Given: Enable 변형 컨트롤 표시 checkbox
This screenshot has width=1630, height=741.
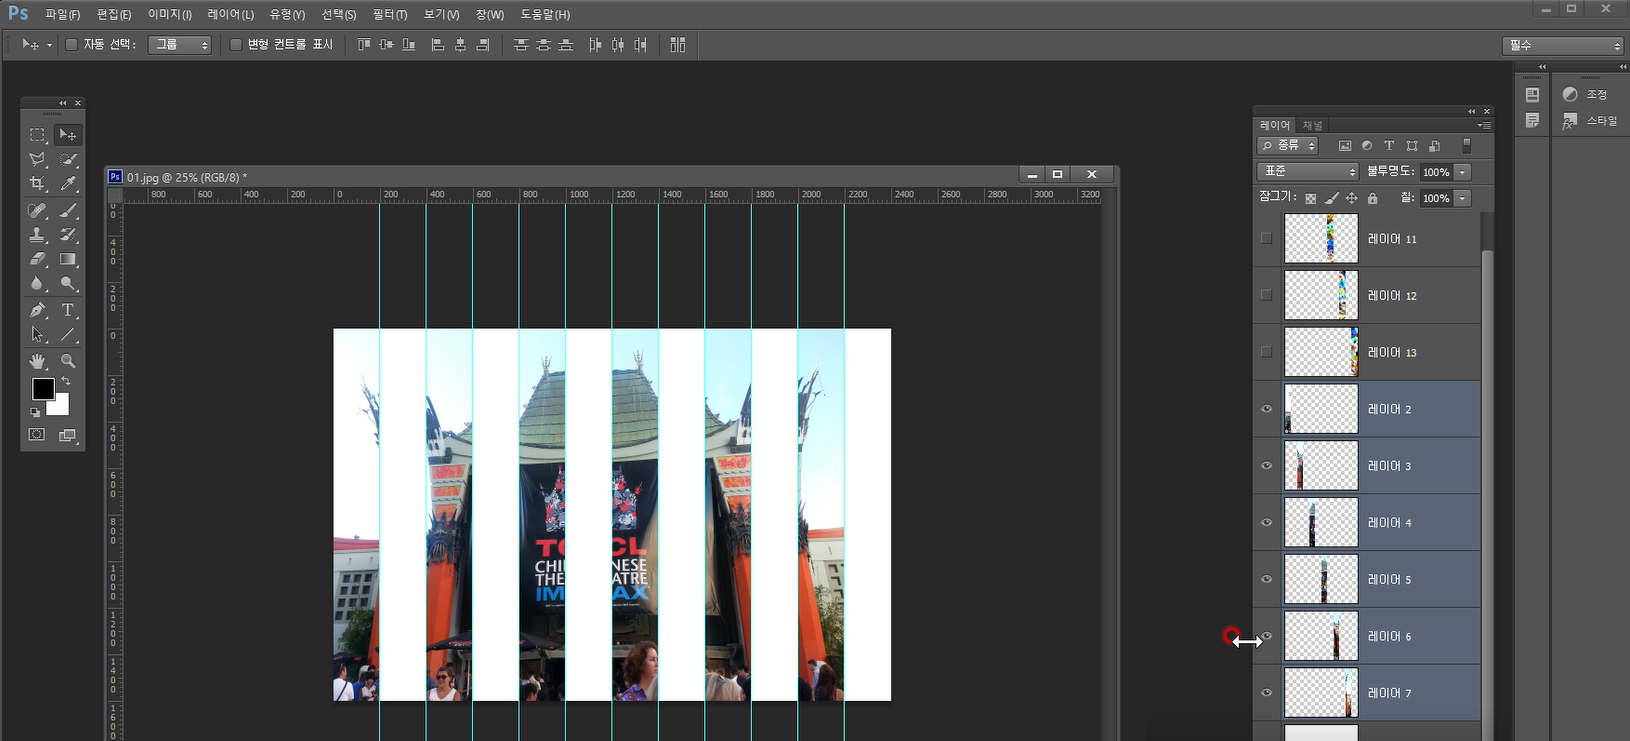Looking at the screenshot, I should (x=236, y=45).
